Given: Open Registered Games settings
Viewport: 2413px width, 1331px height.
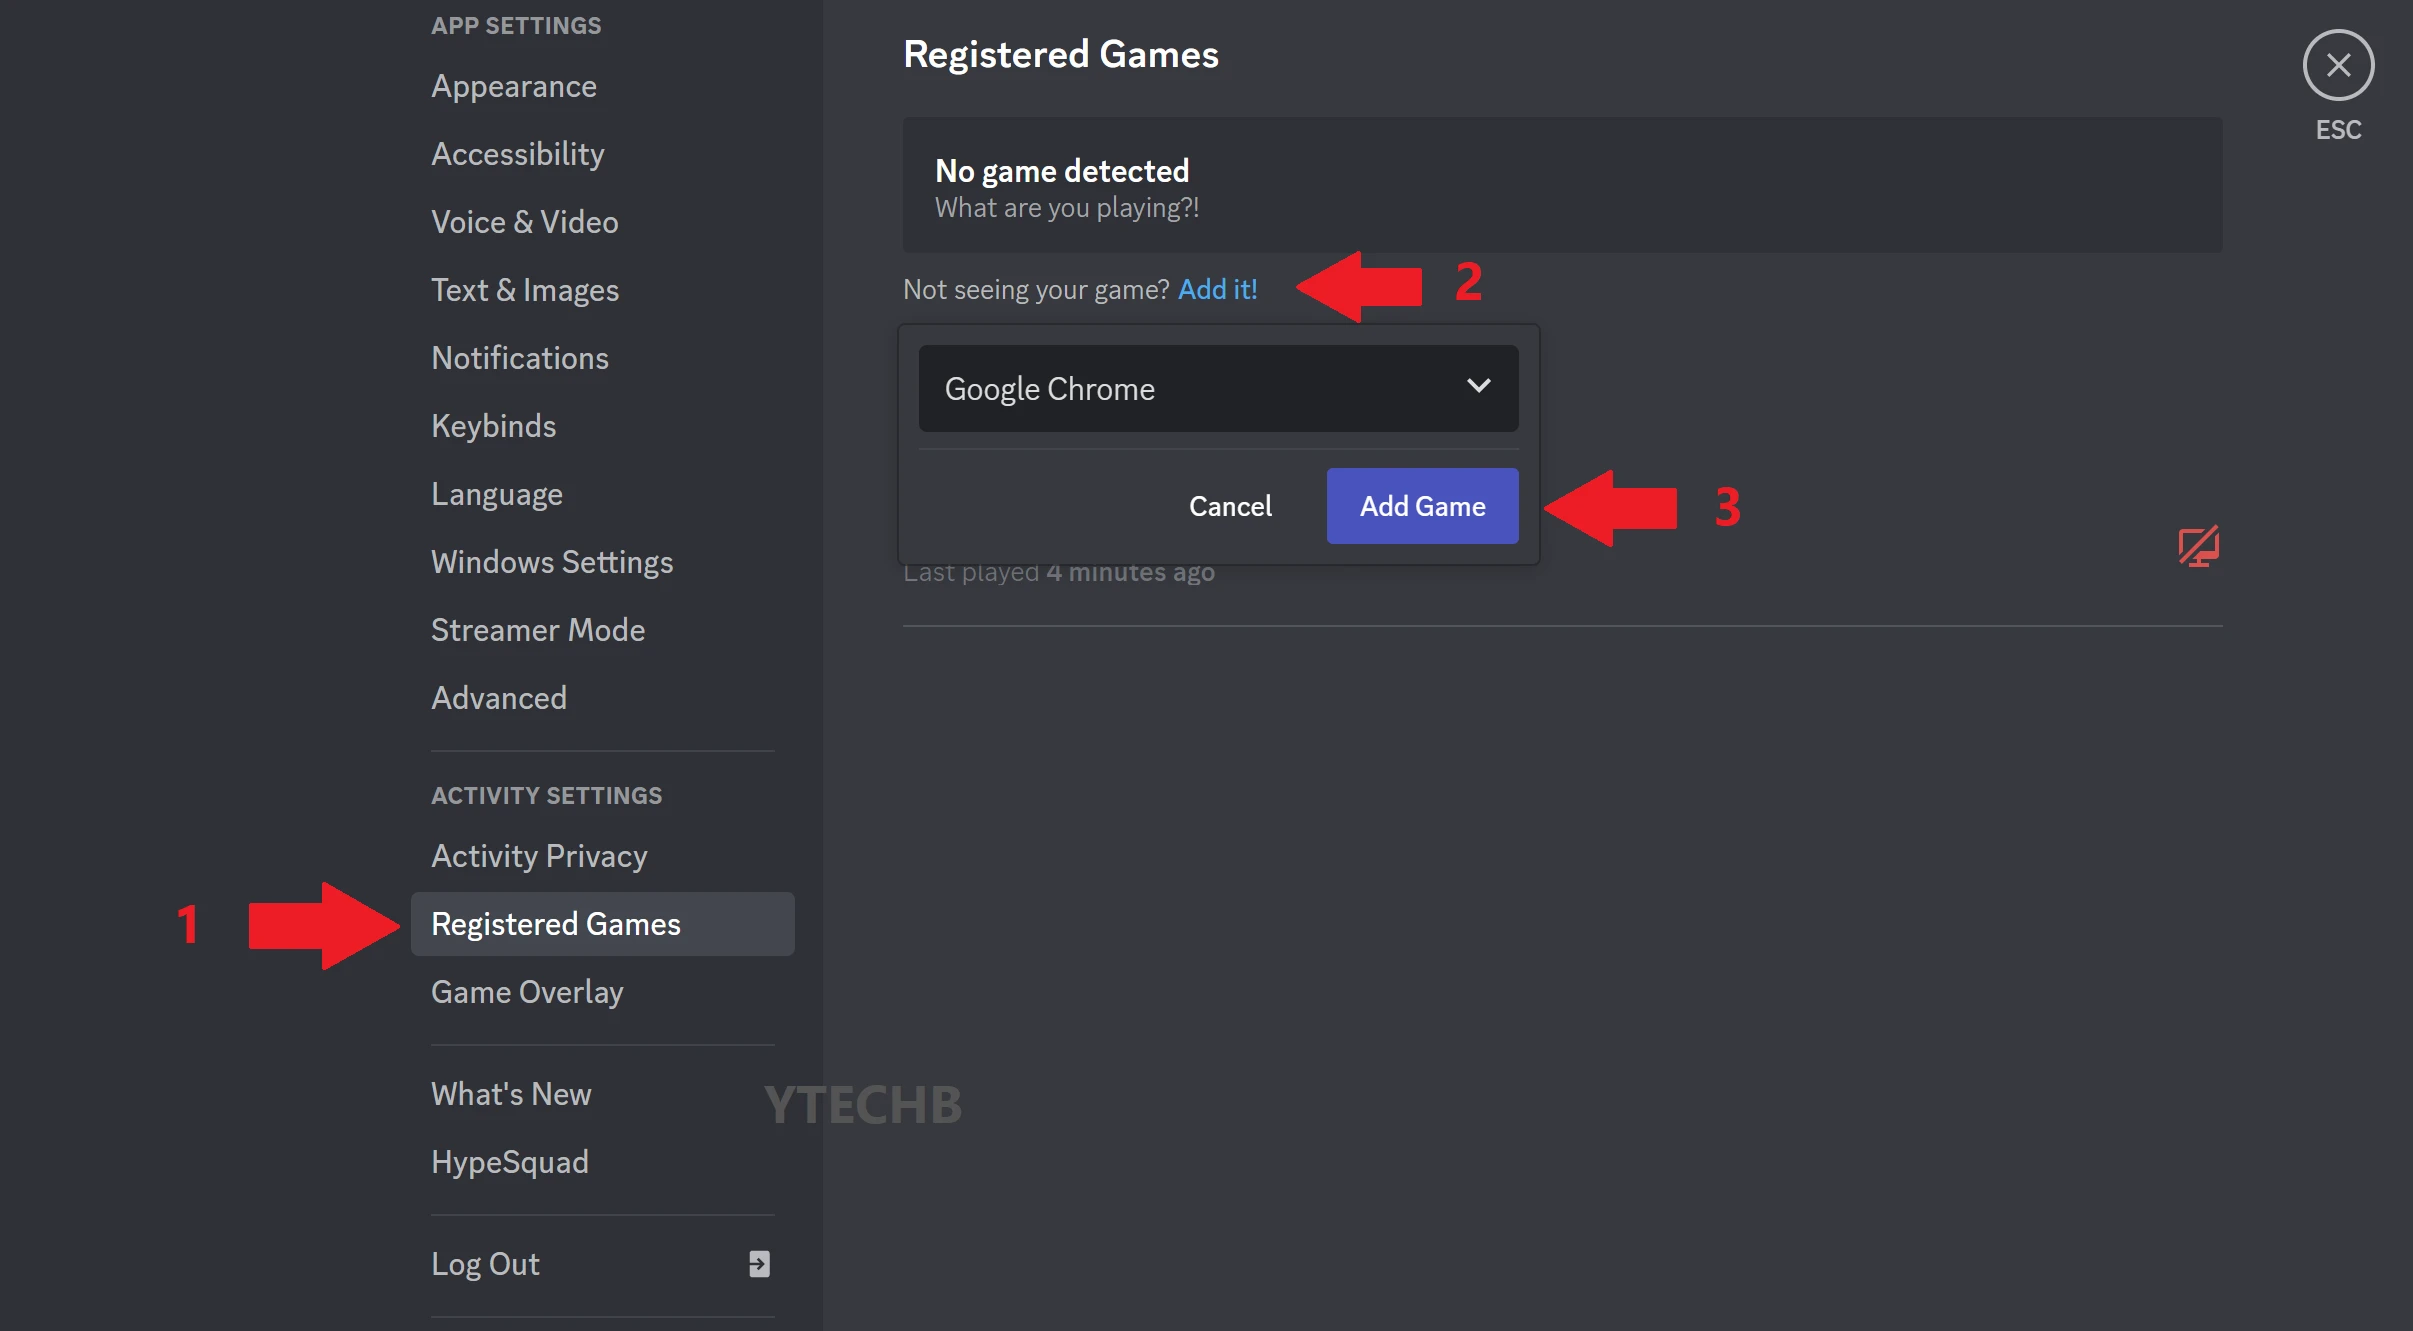Looking at the screenshot, I should point(556,923).
